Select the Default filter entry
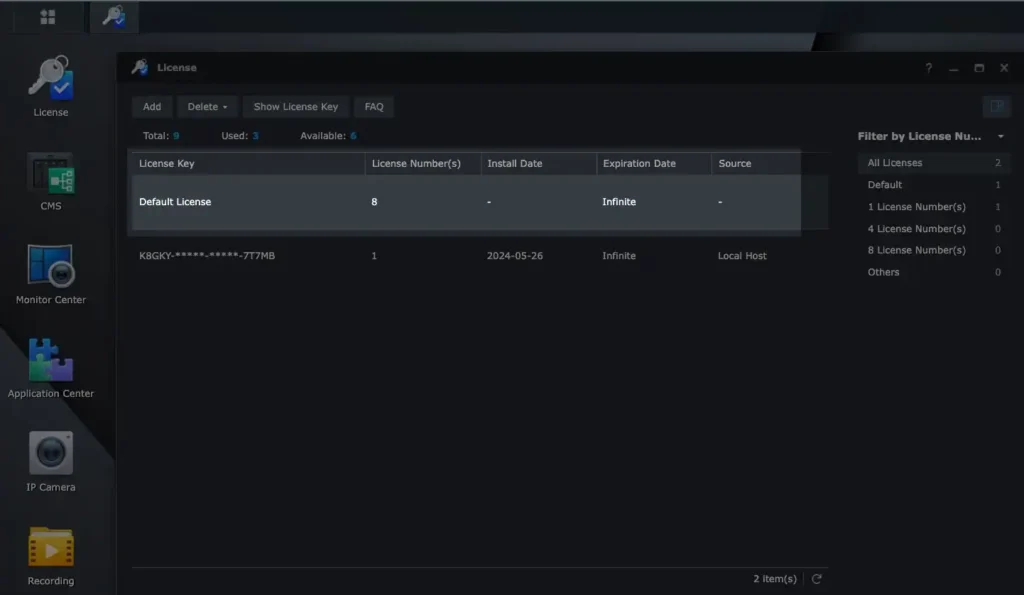 tap(933, 185)
